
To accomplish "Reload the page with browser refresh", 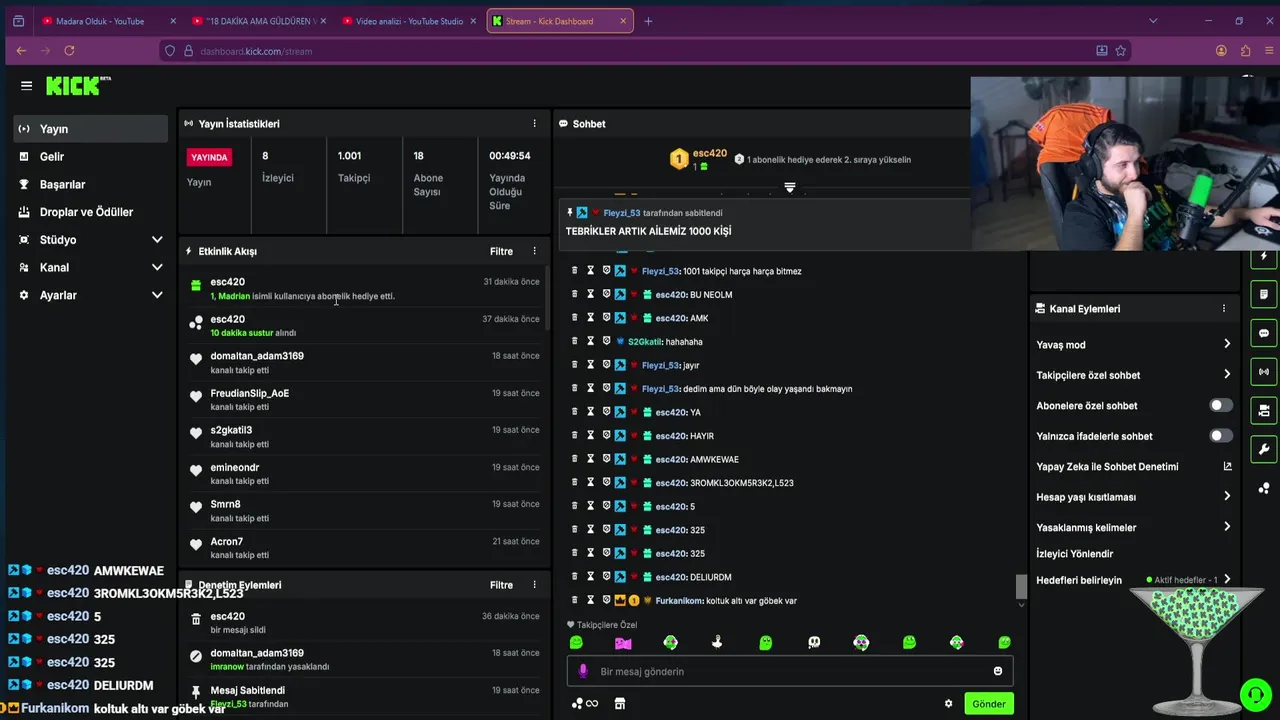I will click(69, 51).
